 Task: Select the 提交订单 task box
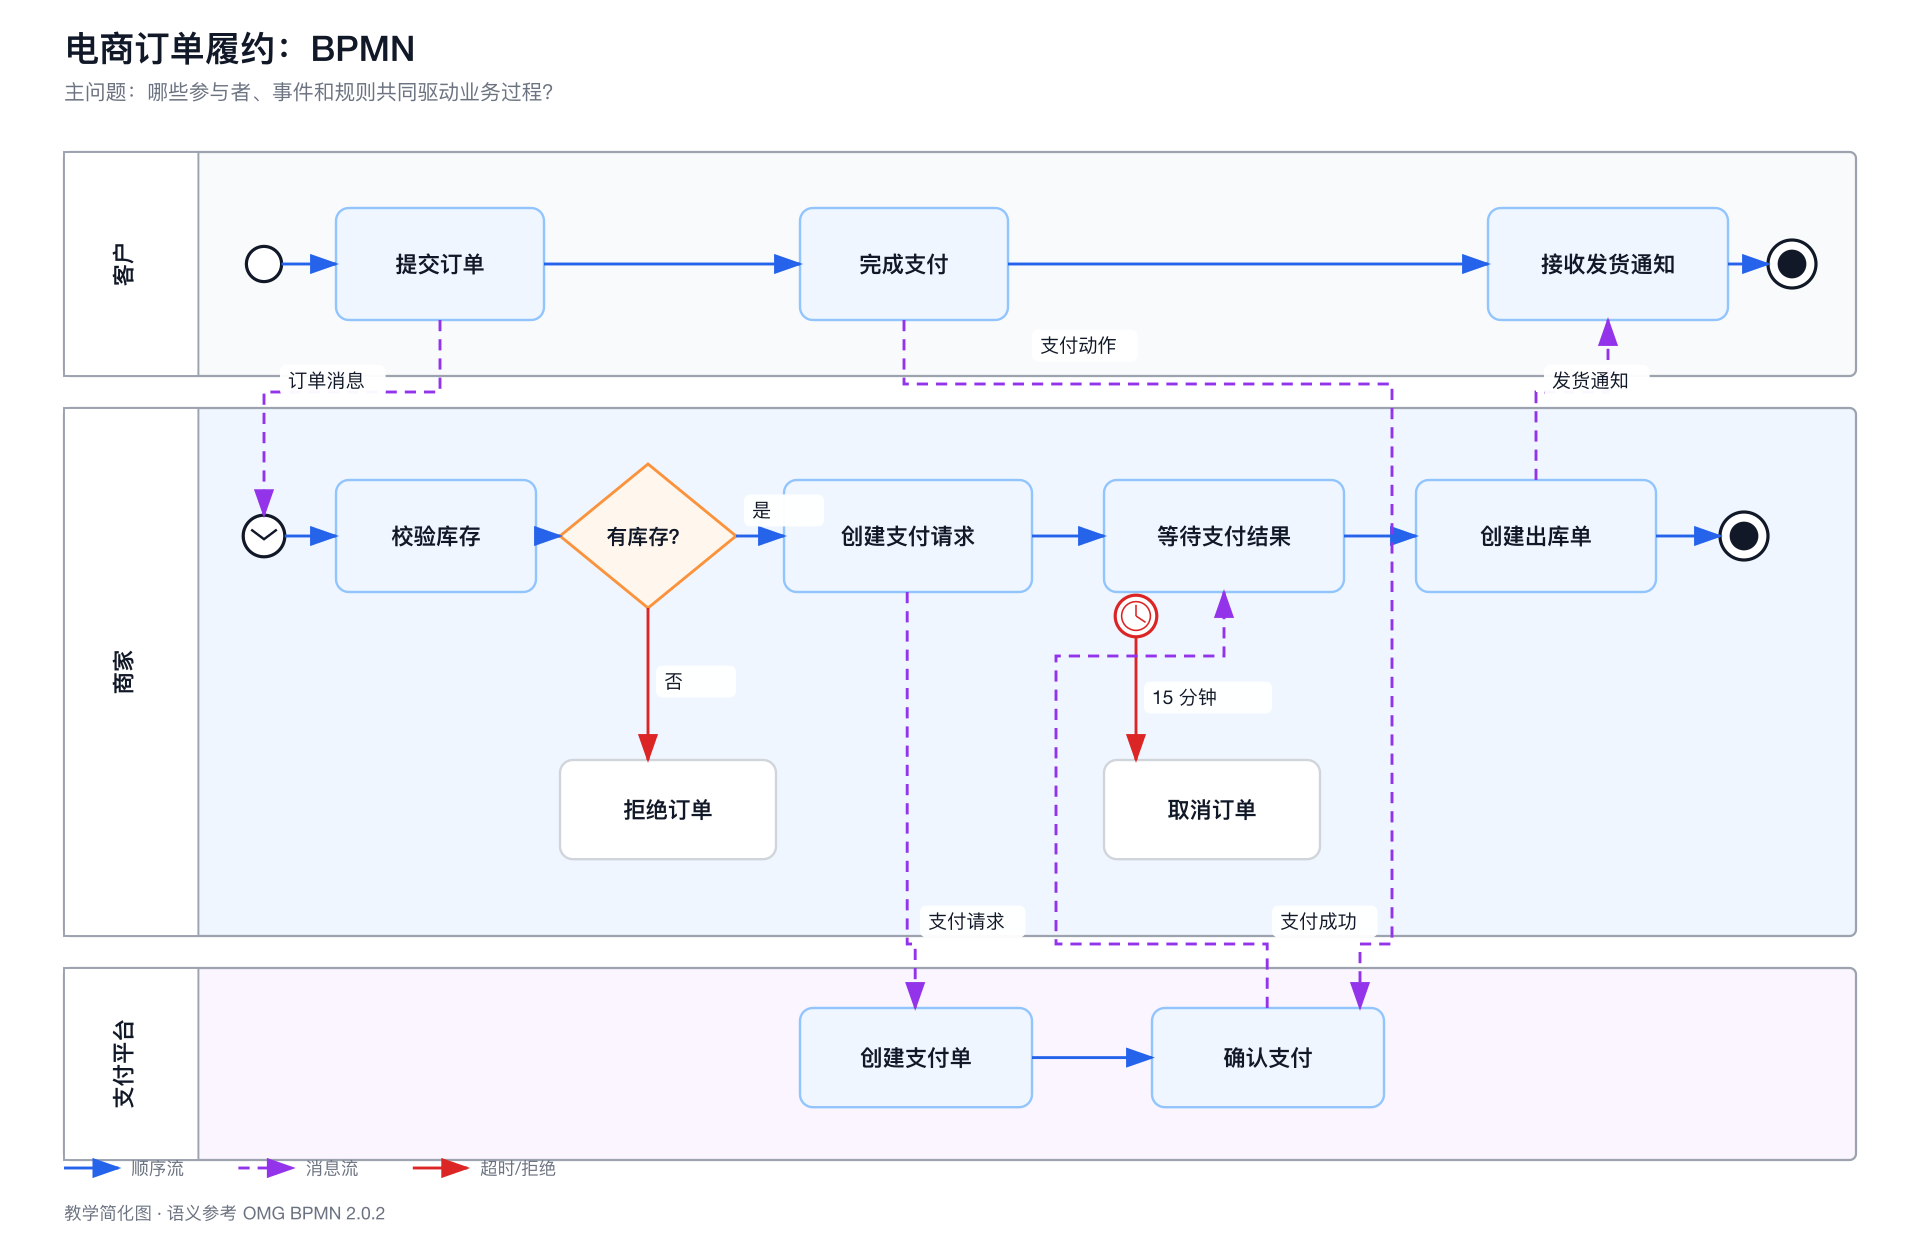(440, 264)
